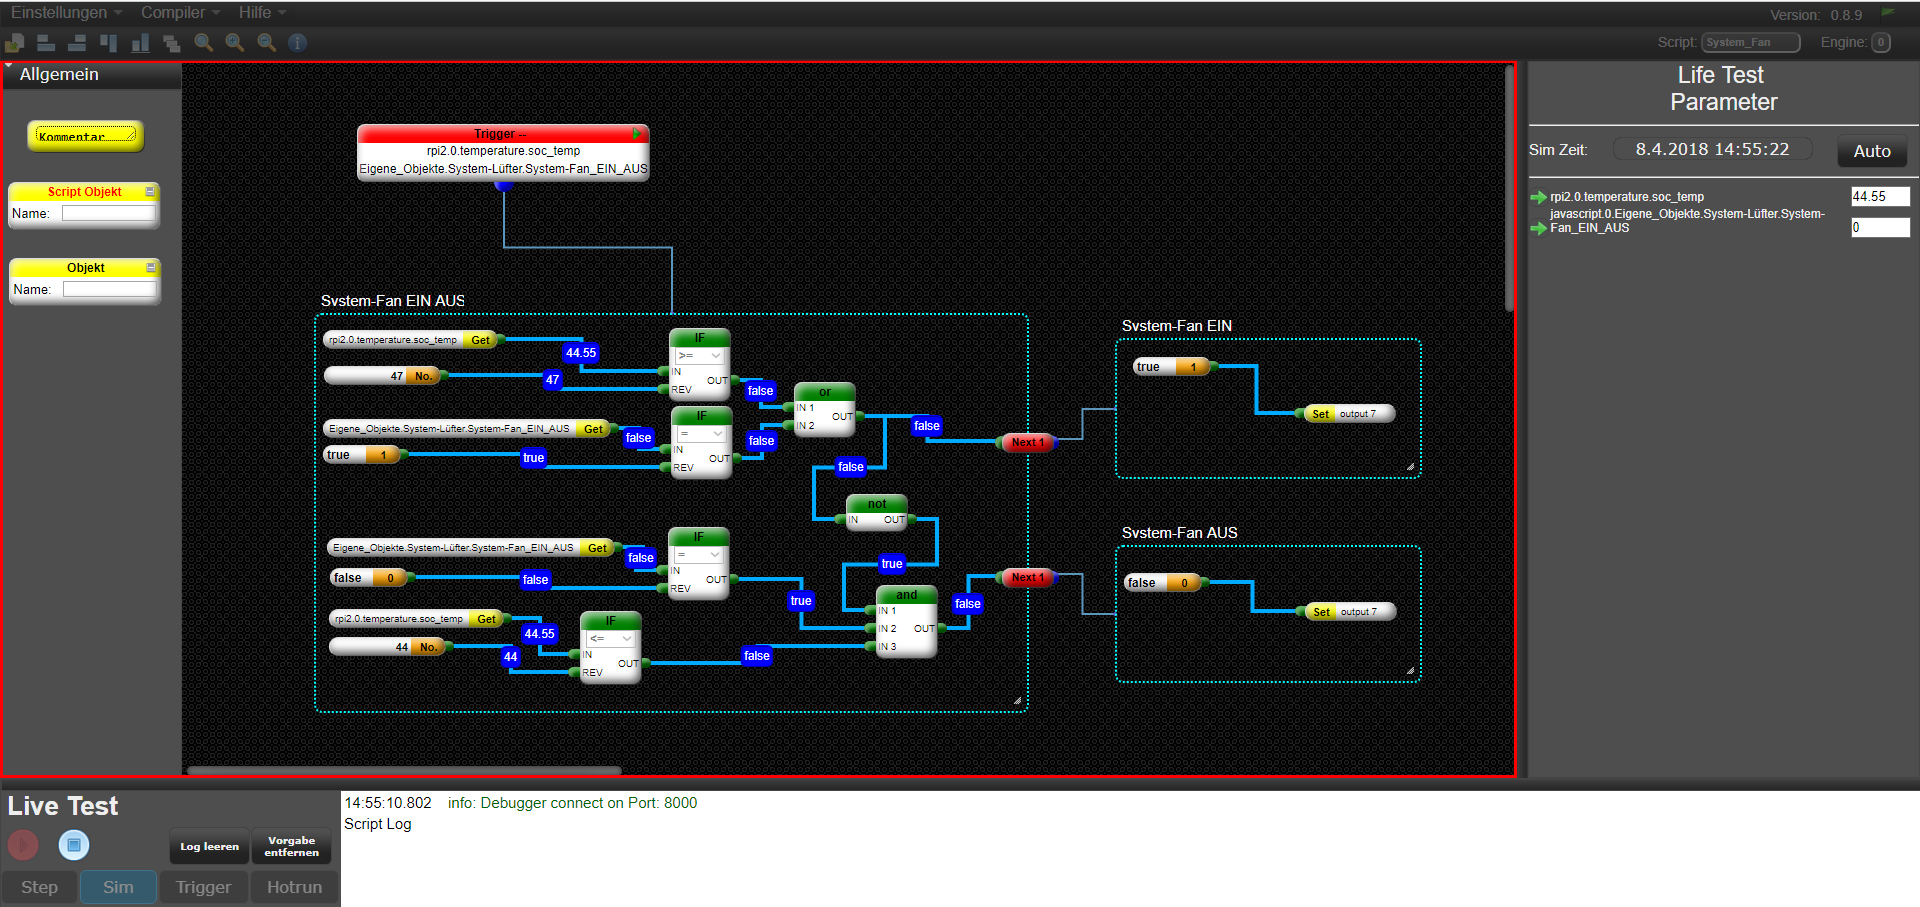Click the red Next 1 connector in lower path
1920x907 pixels.
[x=1027, y=577]
